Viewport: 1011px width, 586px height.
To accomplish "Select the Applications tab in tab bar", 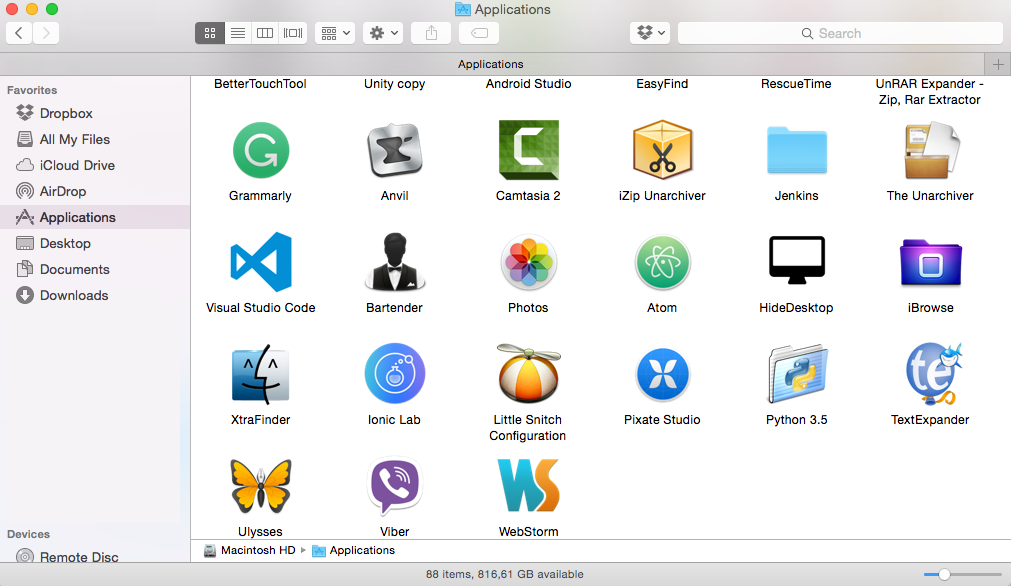I will click(x=492, y=64).
